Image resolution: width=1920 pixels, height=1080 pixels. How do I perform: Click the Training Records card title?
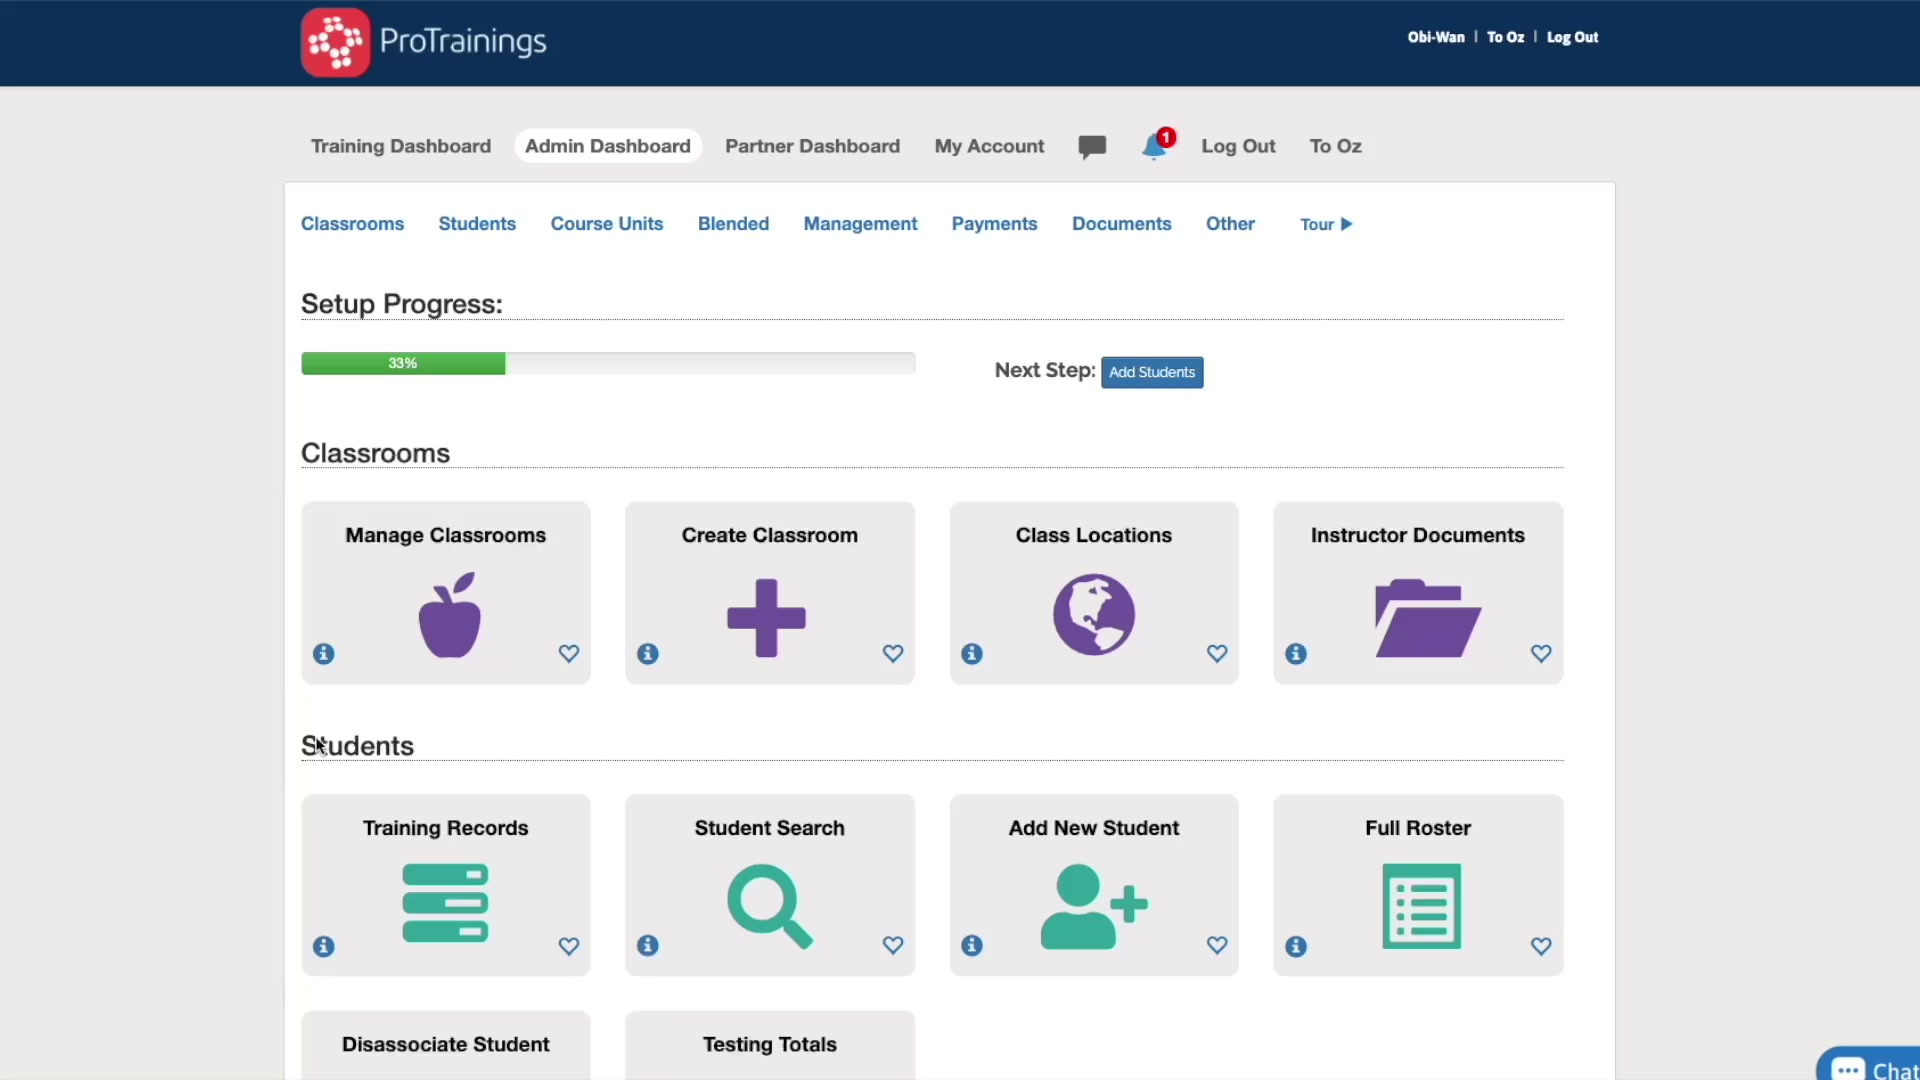(x=446, y=828)
